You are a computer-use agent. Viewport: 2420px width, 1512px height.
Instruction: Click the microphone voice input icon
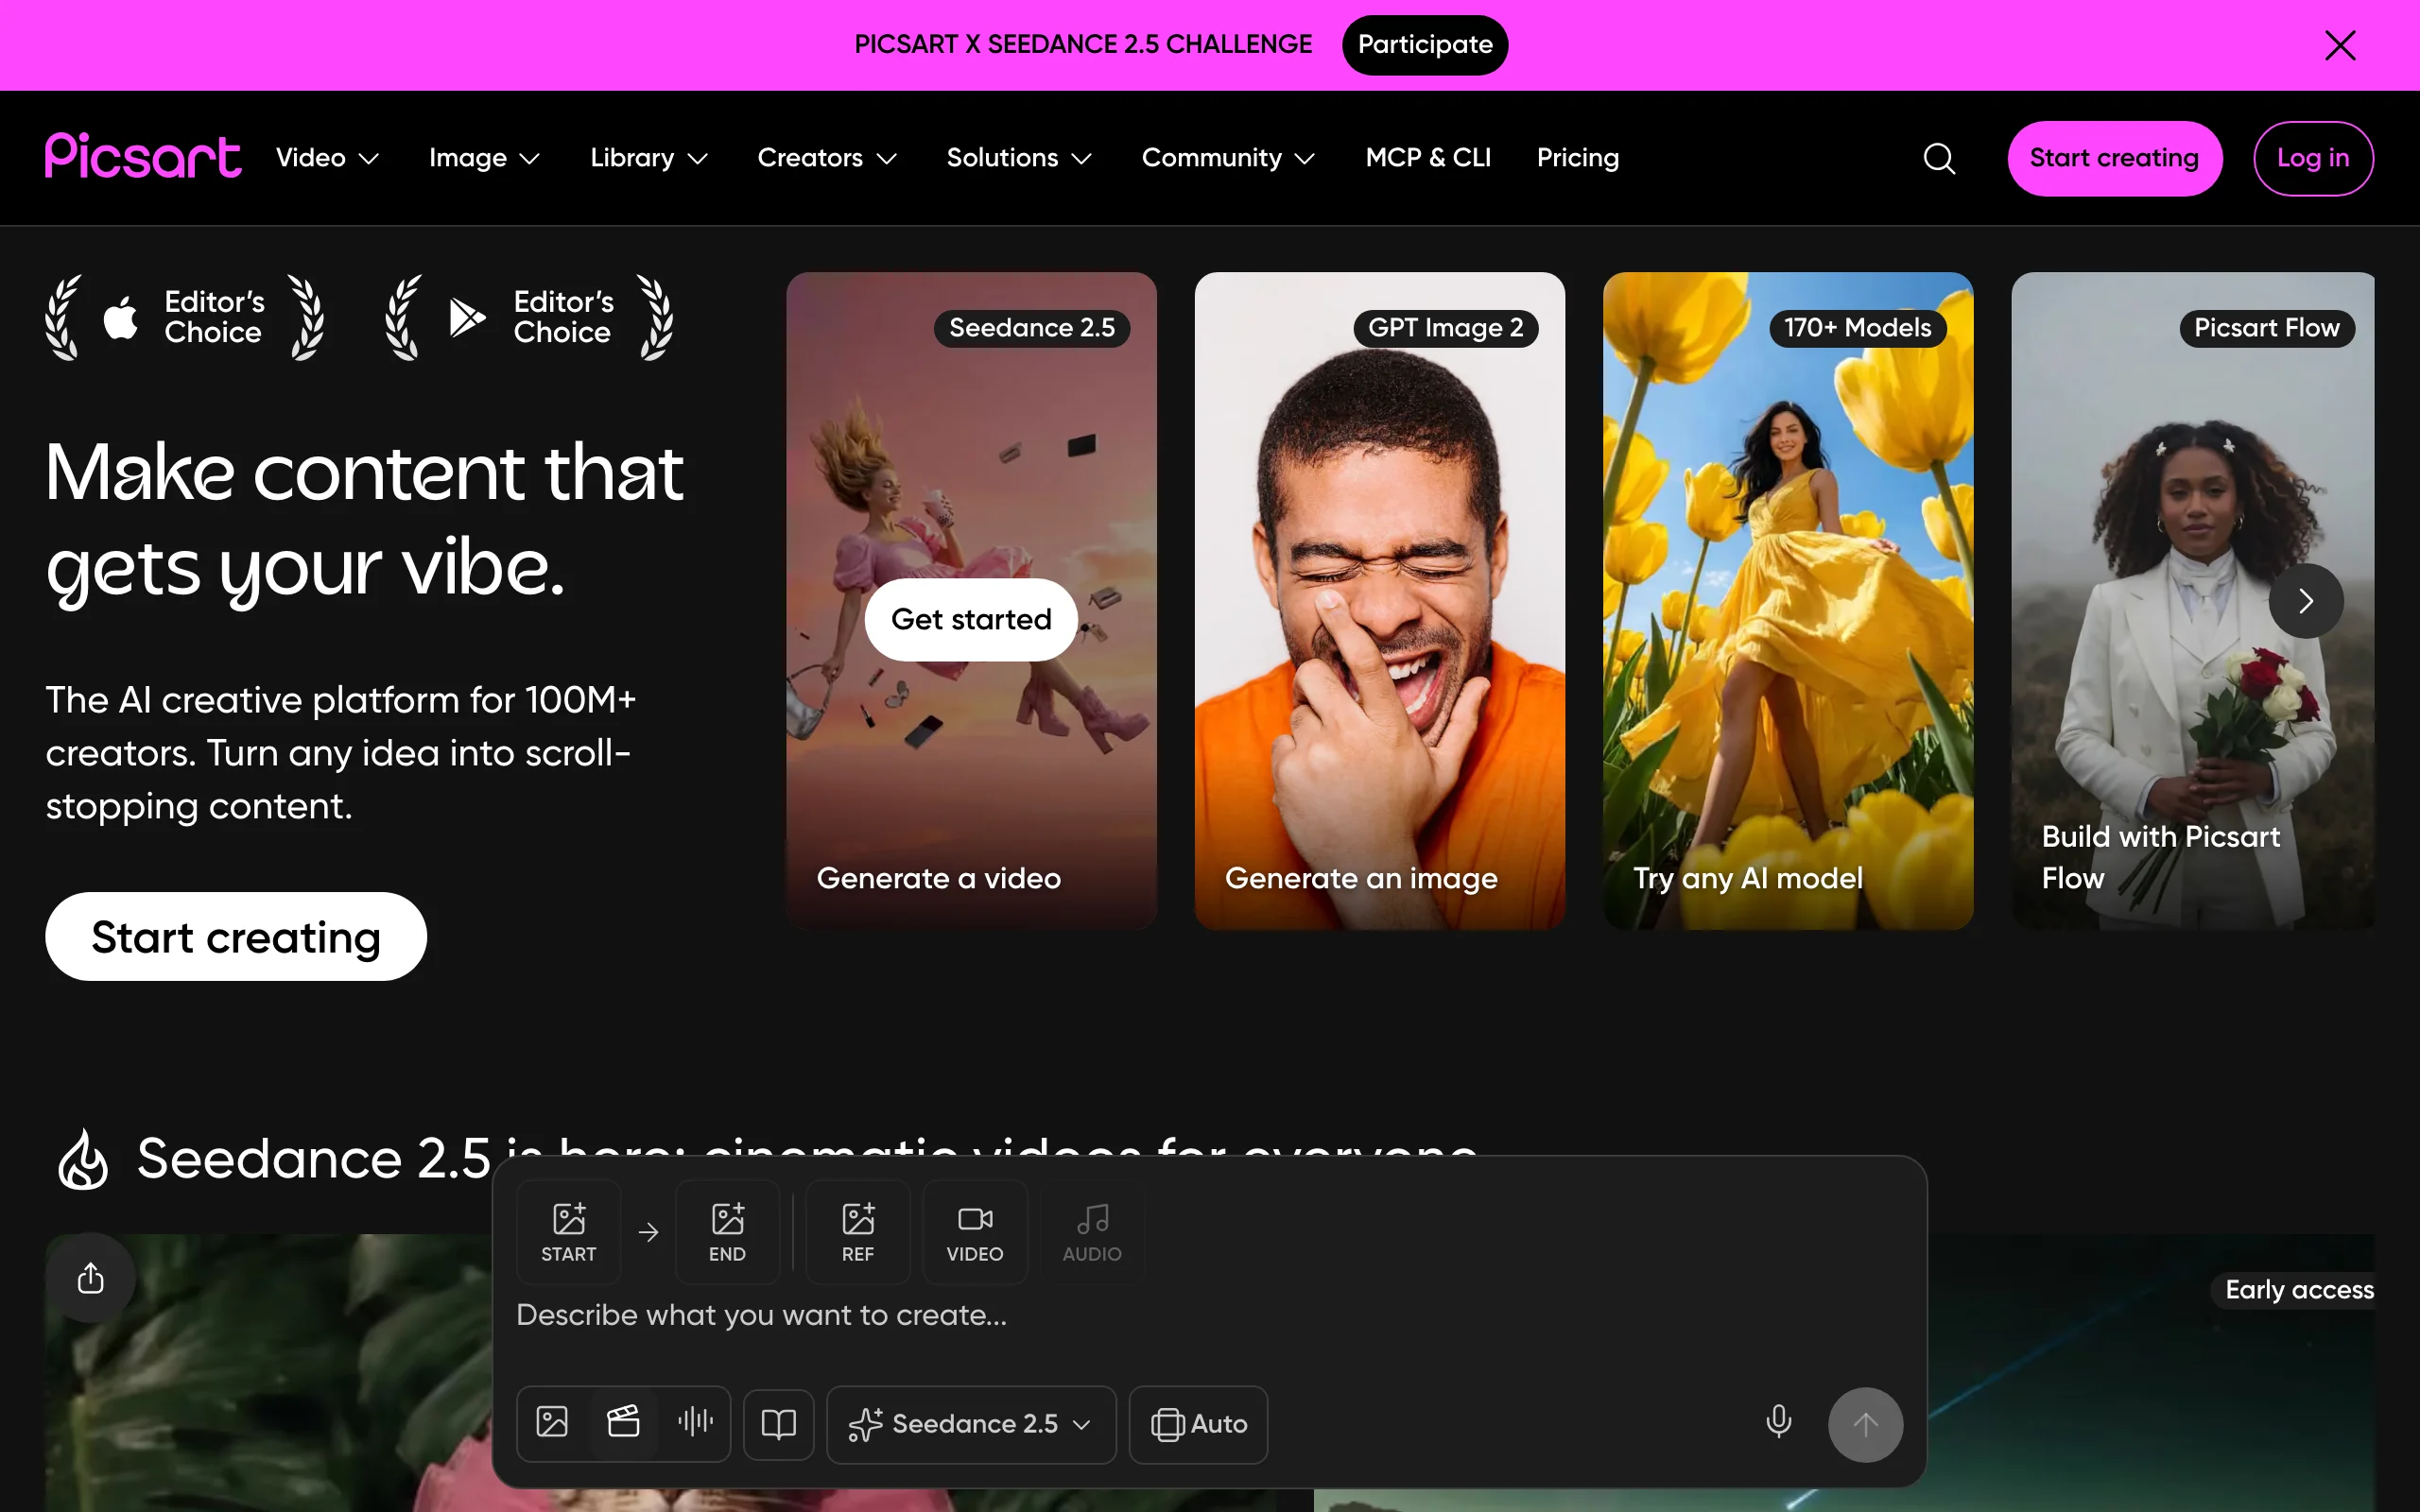pyautogui.click(x=1779, y=1422)
